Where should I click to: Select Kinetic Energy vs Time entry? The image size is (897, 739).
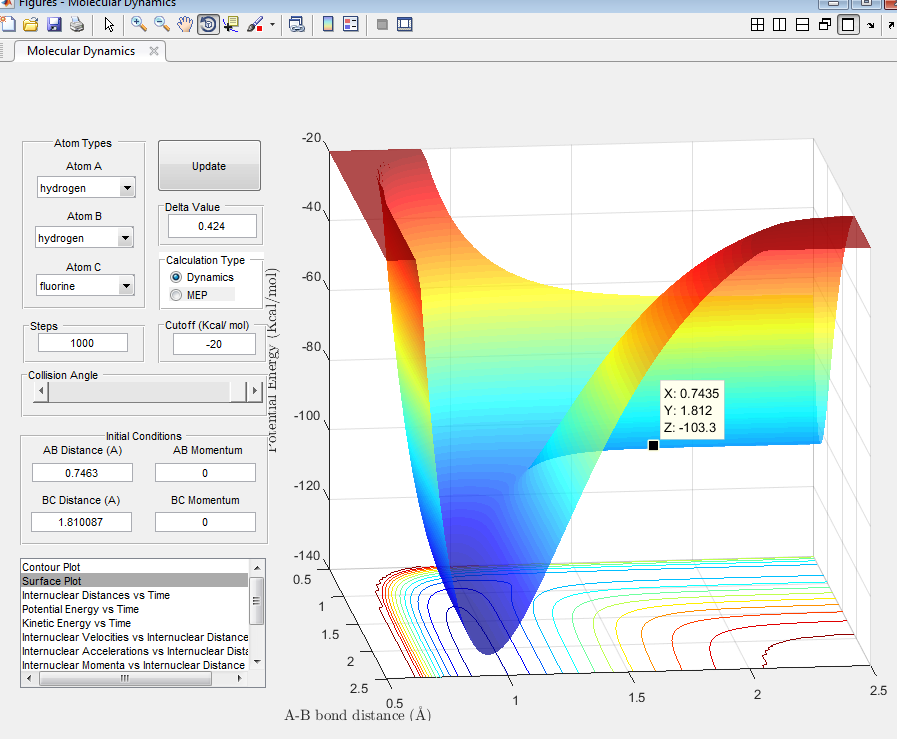coord(75,623)
